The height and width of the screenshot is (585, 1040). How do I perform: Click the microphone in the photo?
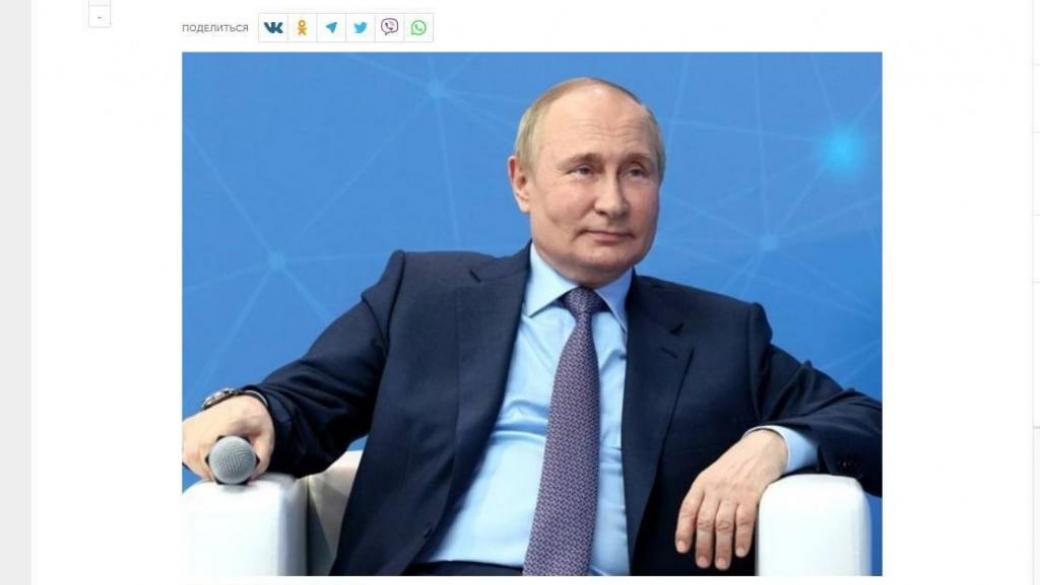[232, 459]
